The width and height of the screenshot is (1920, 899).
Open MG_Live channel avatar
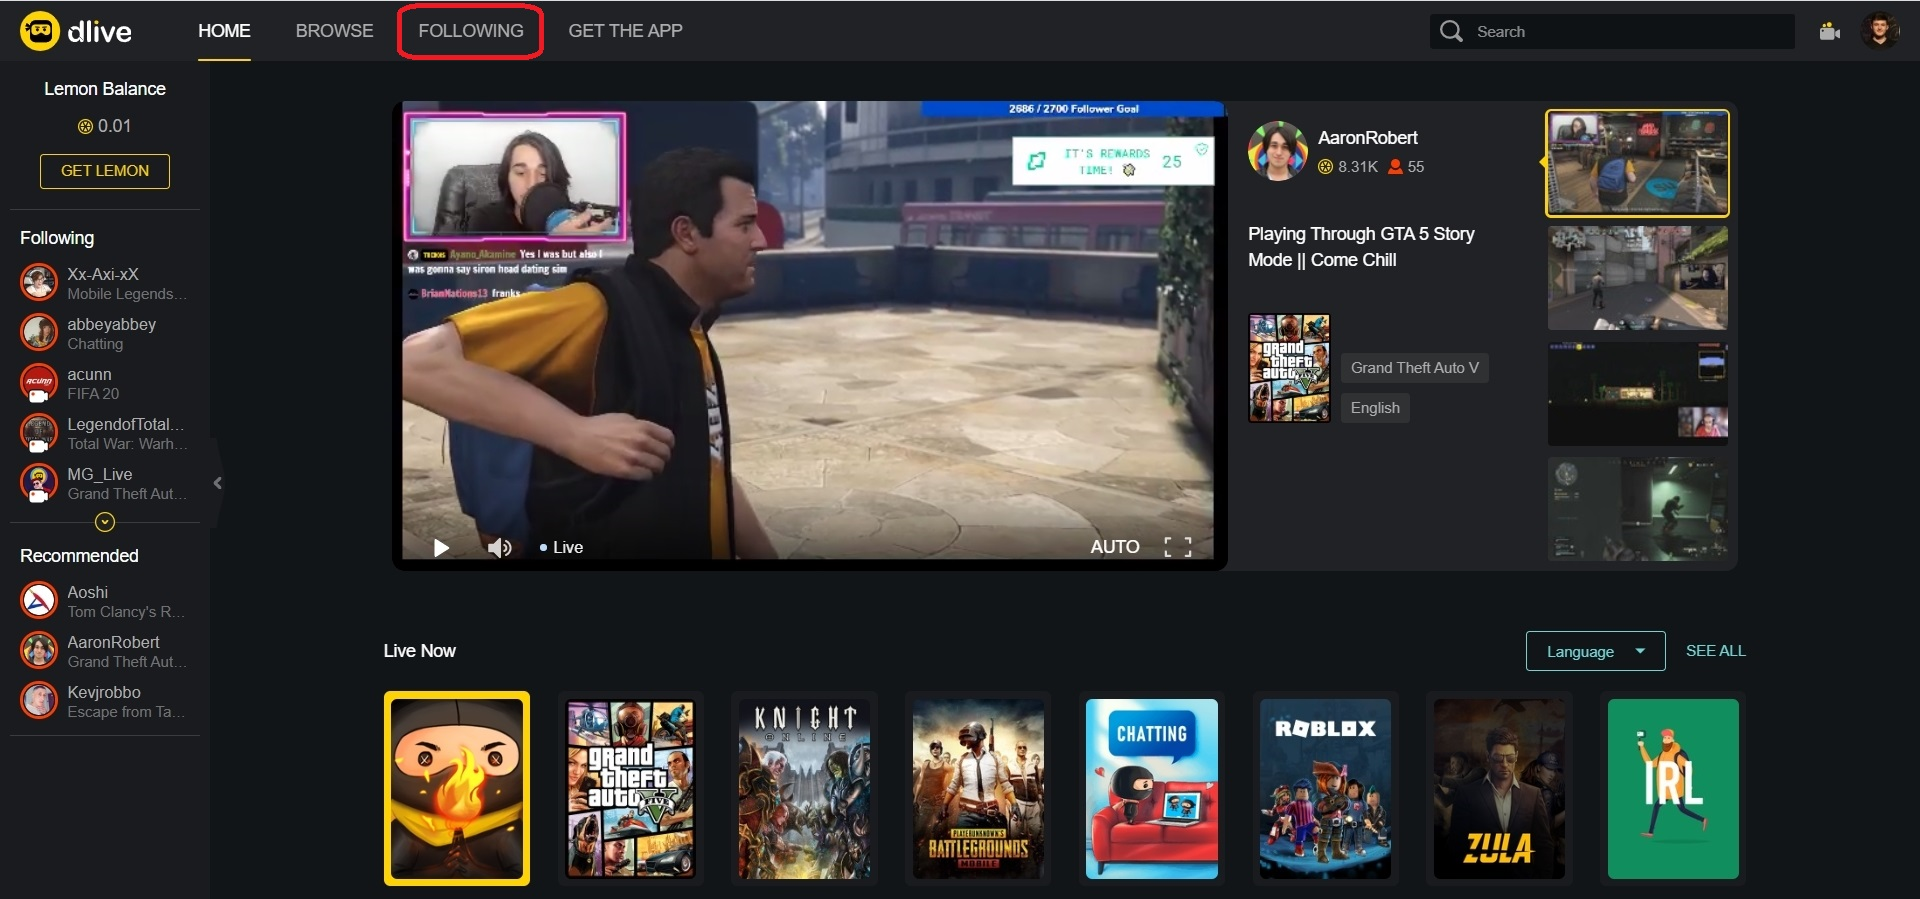tap(39, 483)
